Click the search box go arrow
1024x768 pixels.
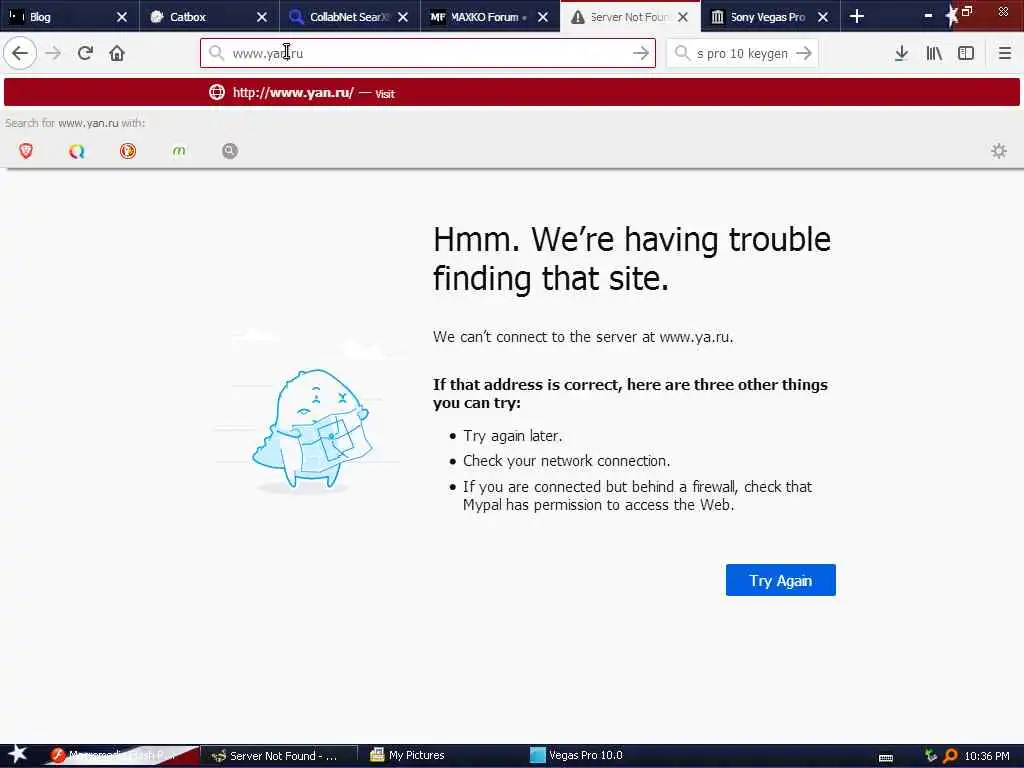click(804, 53)
